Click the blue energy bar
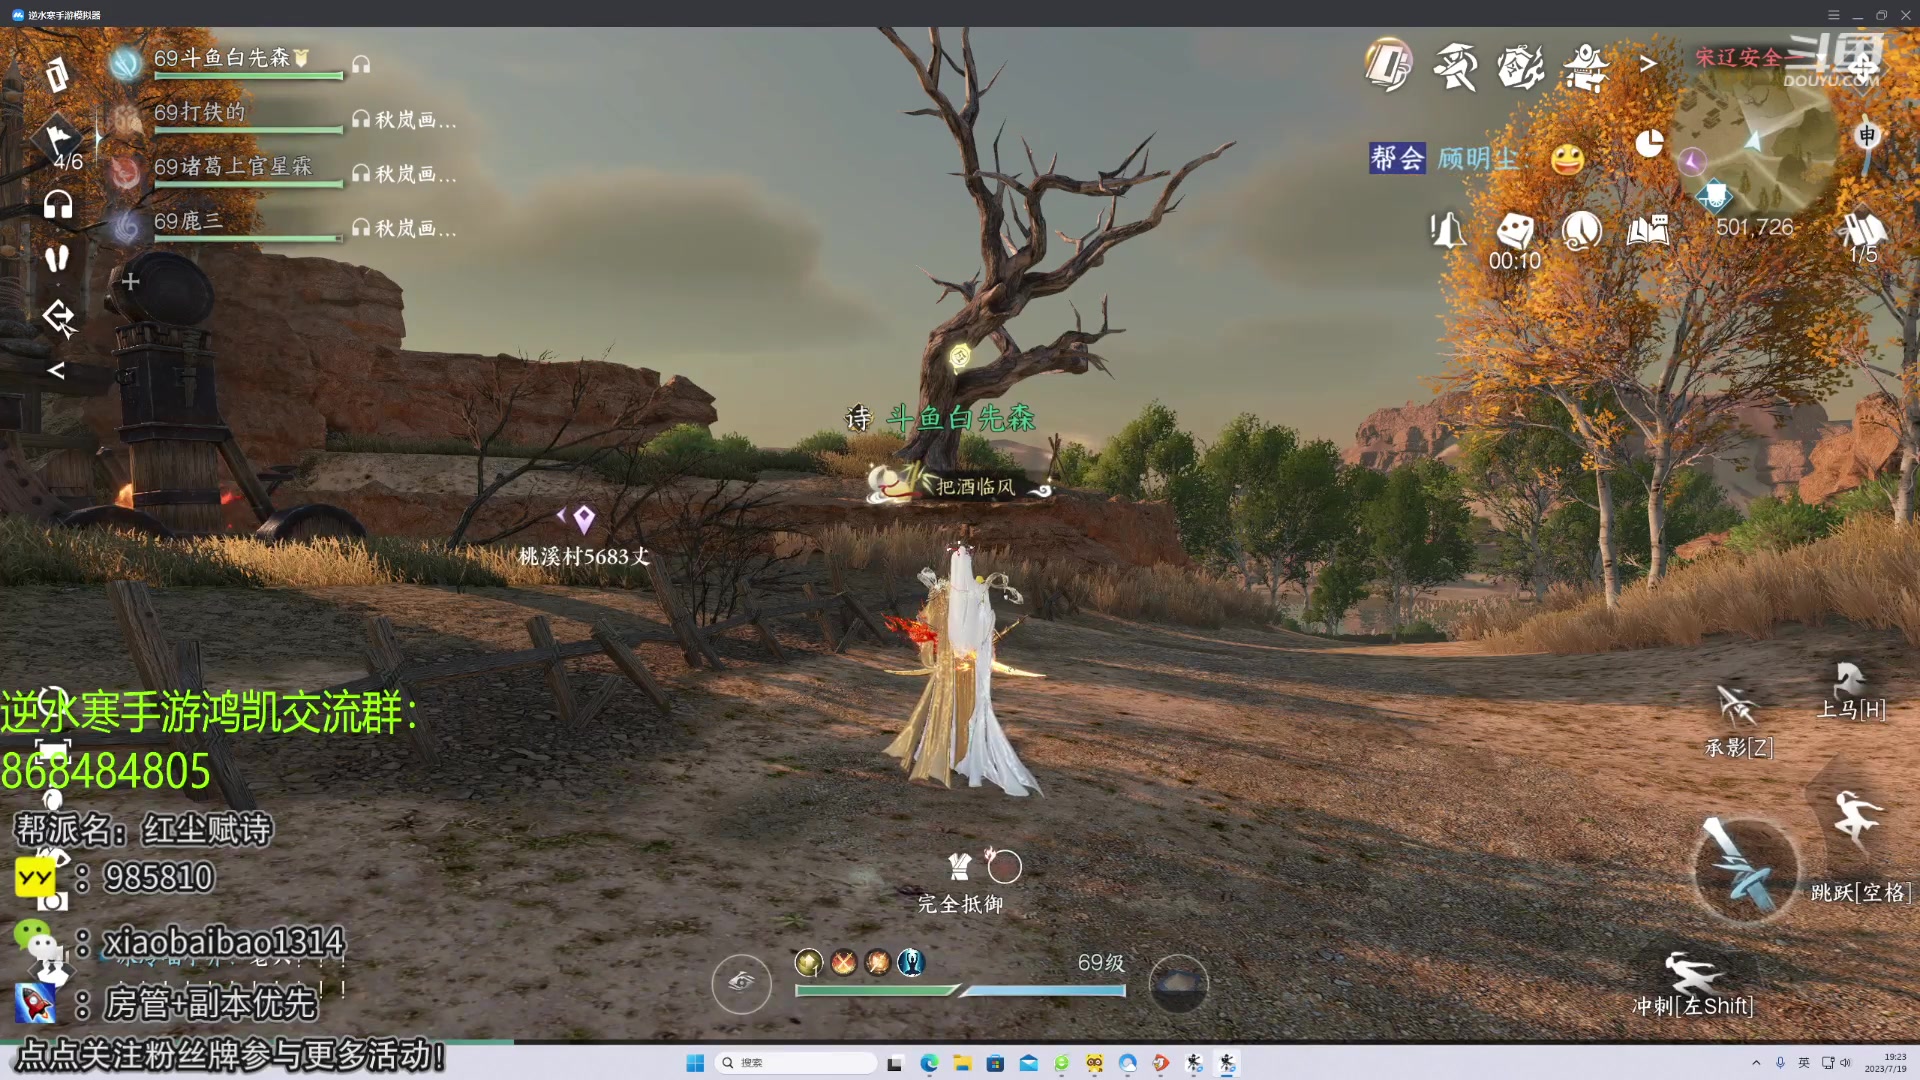Screen dimensions: 1920x1080 click(1043, 991)
